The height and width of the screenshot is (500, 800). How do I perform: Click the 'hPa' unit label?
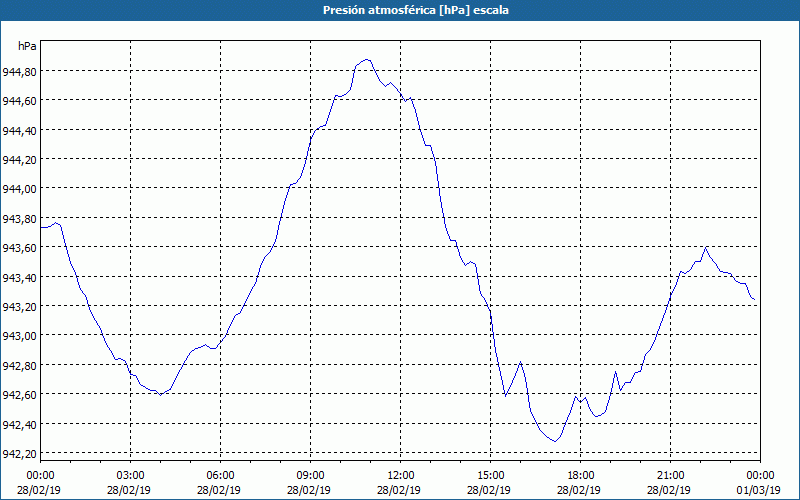coord(27,46)
